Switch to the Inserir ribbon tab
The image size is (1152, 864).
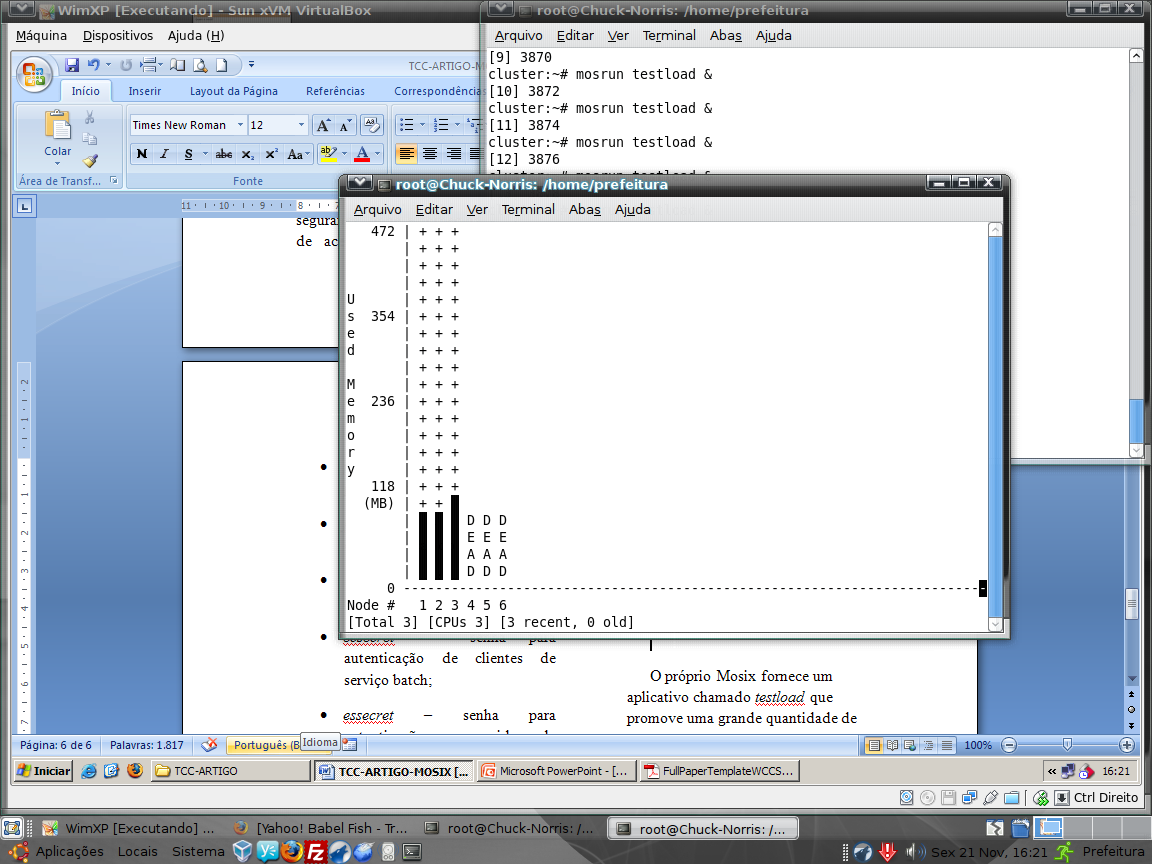point(145,91)
